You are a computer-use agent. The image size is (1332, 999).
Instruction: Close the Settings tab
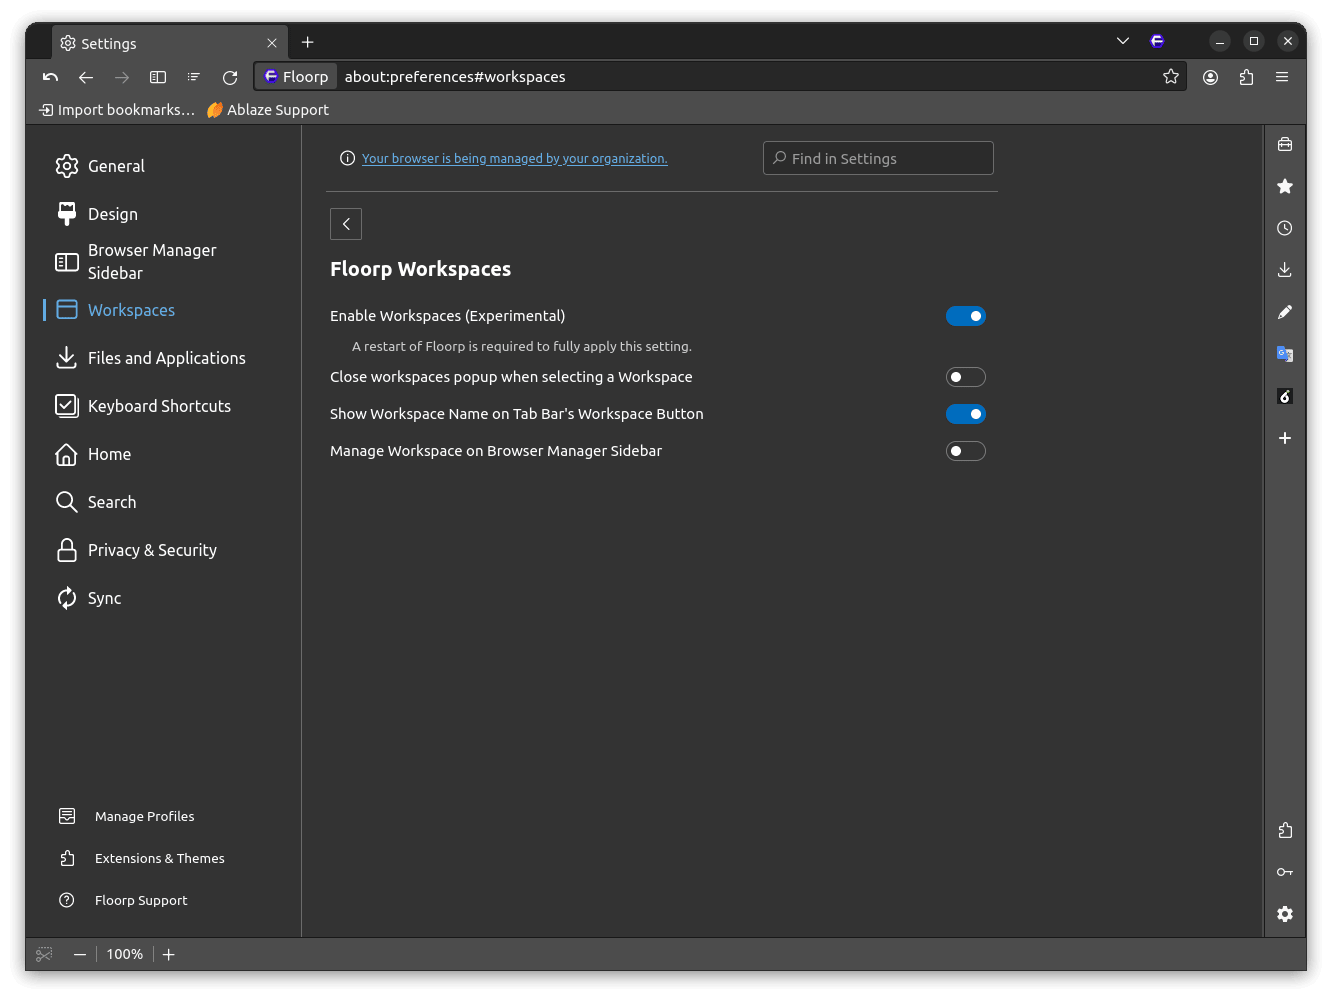(272, 43)
